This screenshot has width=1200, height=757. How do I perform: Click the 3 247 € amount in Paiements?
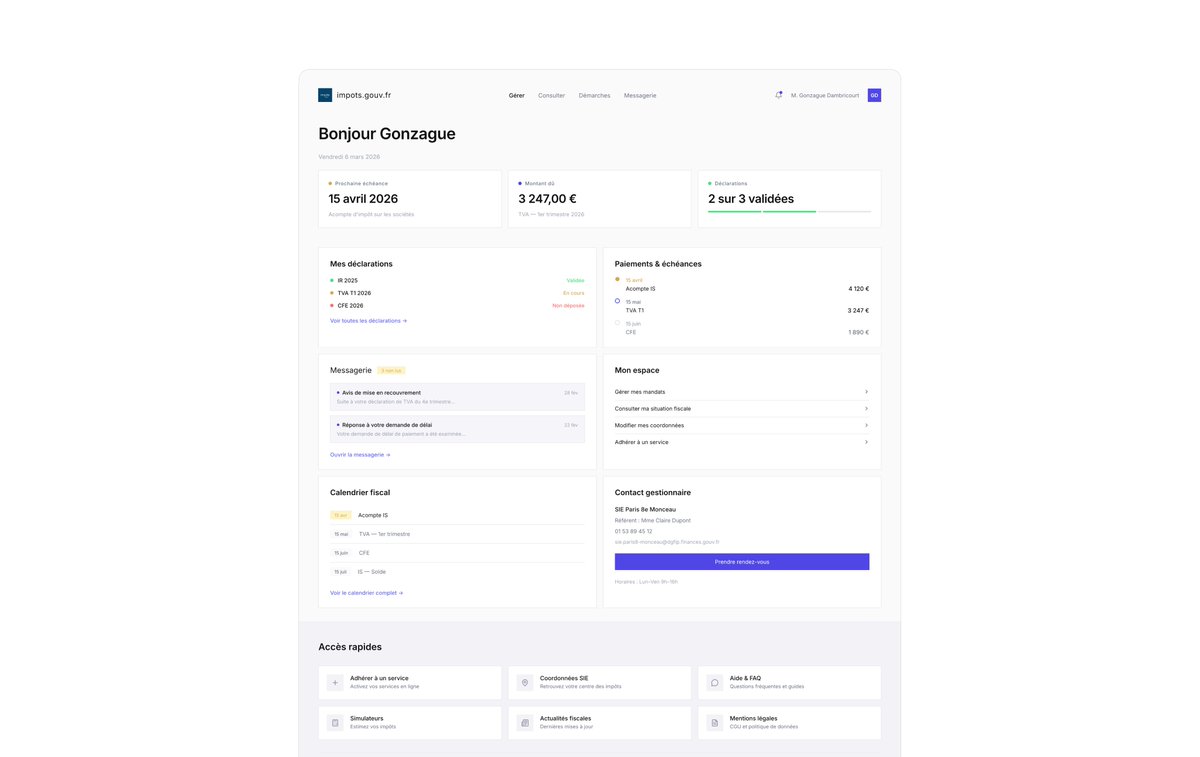[859, 310]
